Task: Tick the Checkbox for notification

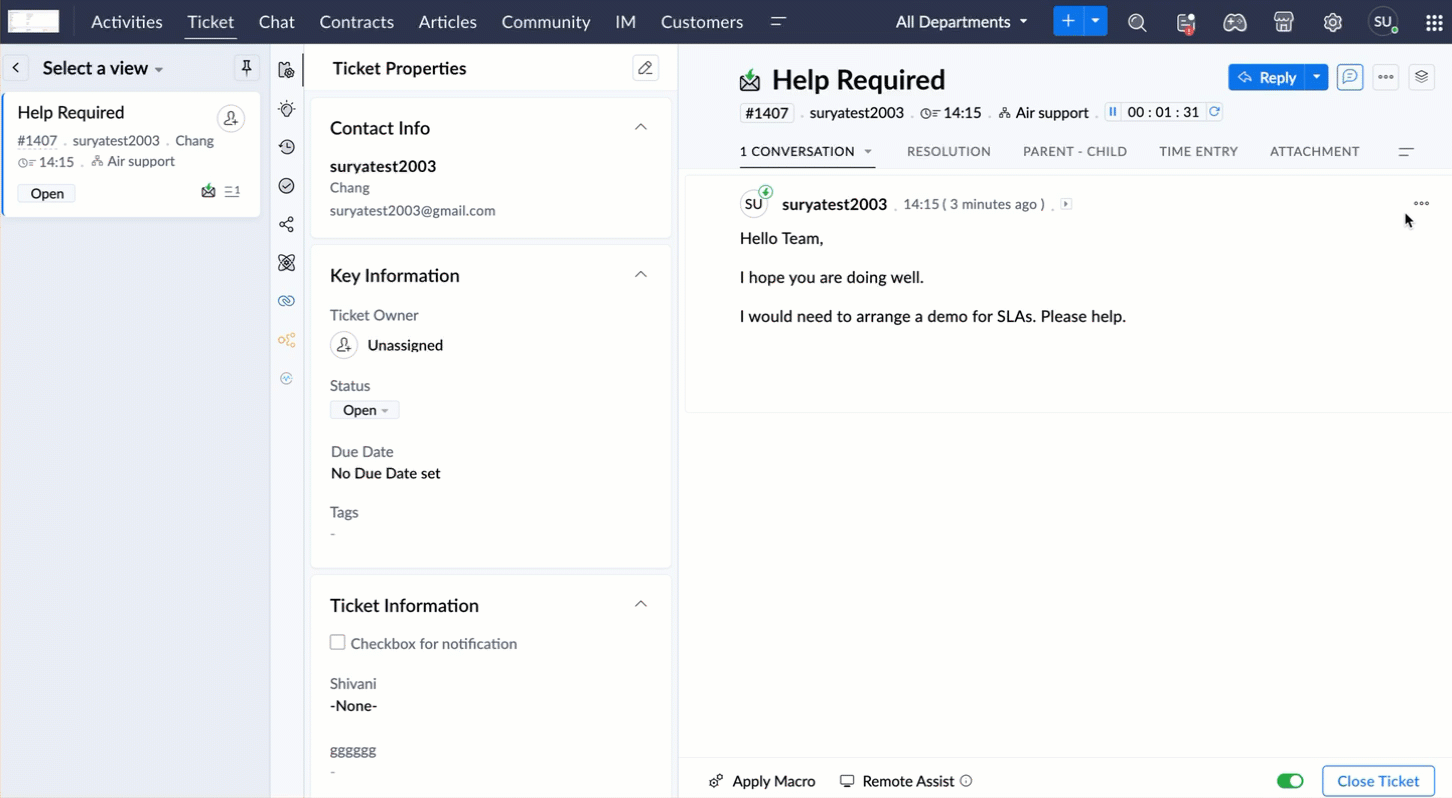Action: (x=338, y=643)
